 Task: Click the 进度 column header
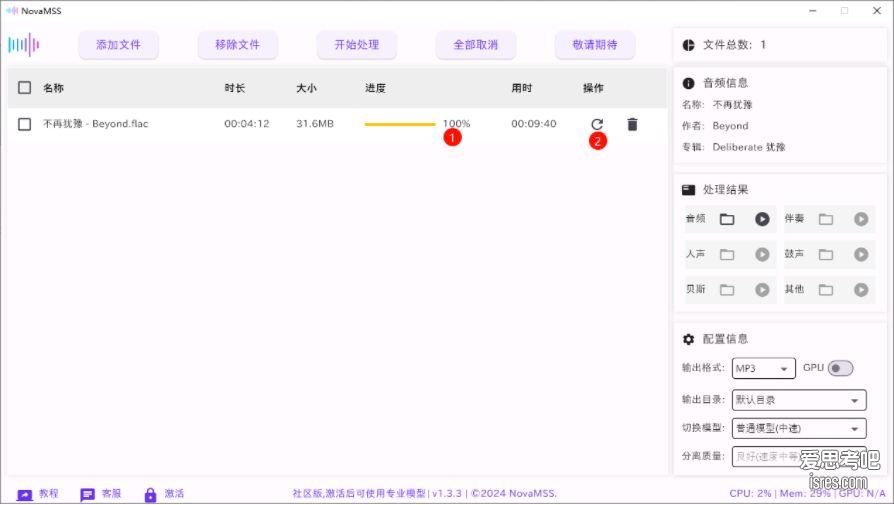click(x=375, y=88)
